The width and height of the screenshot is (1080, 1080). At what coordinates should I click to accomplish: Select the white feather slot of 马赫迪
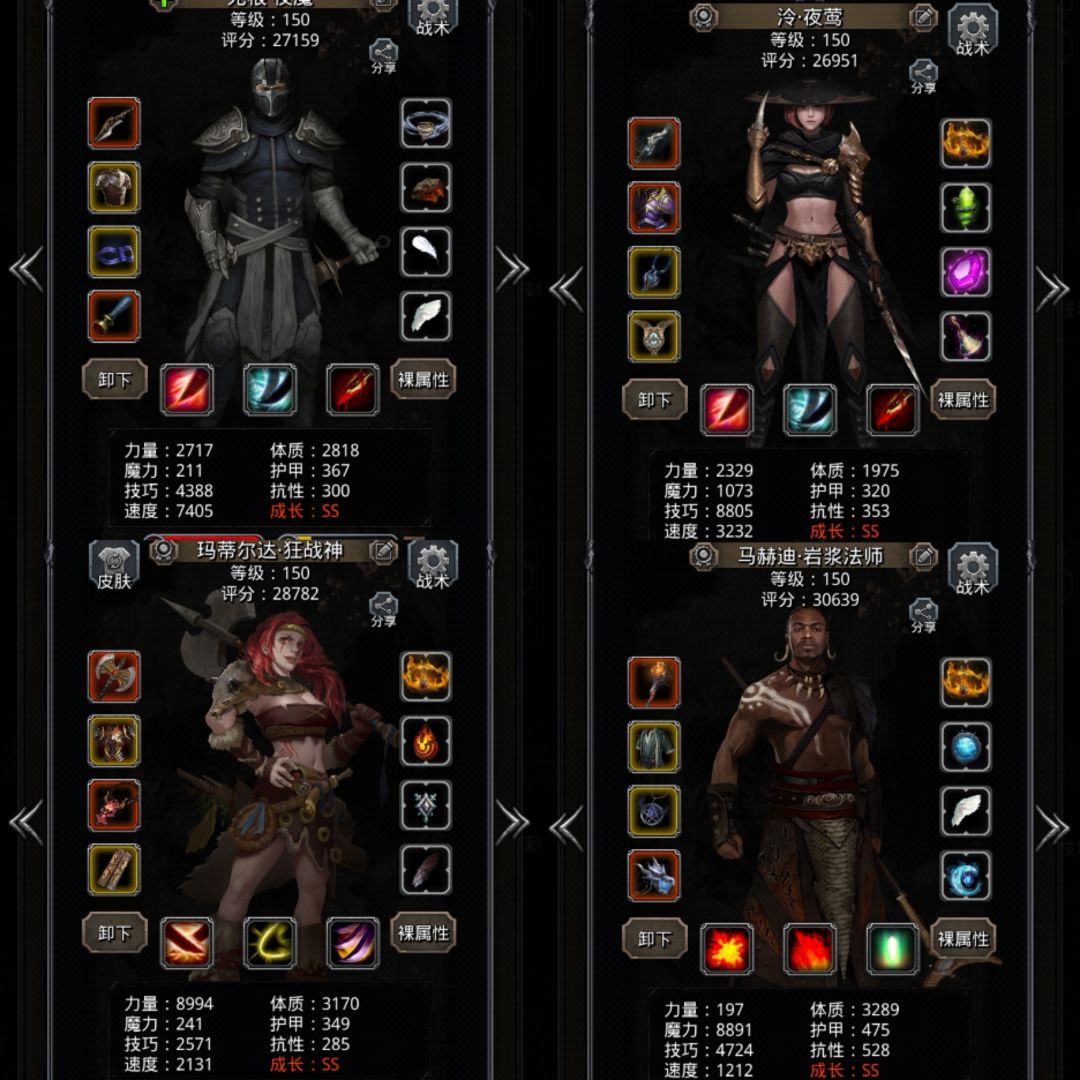966,811
